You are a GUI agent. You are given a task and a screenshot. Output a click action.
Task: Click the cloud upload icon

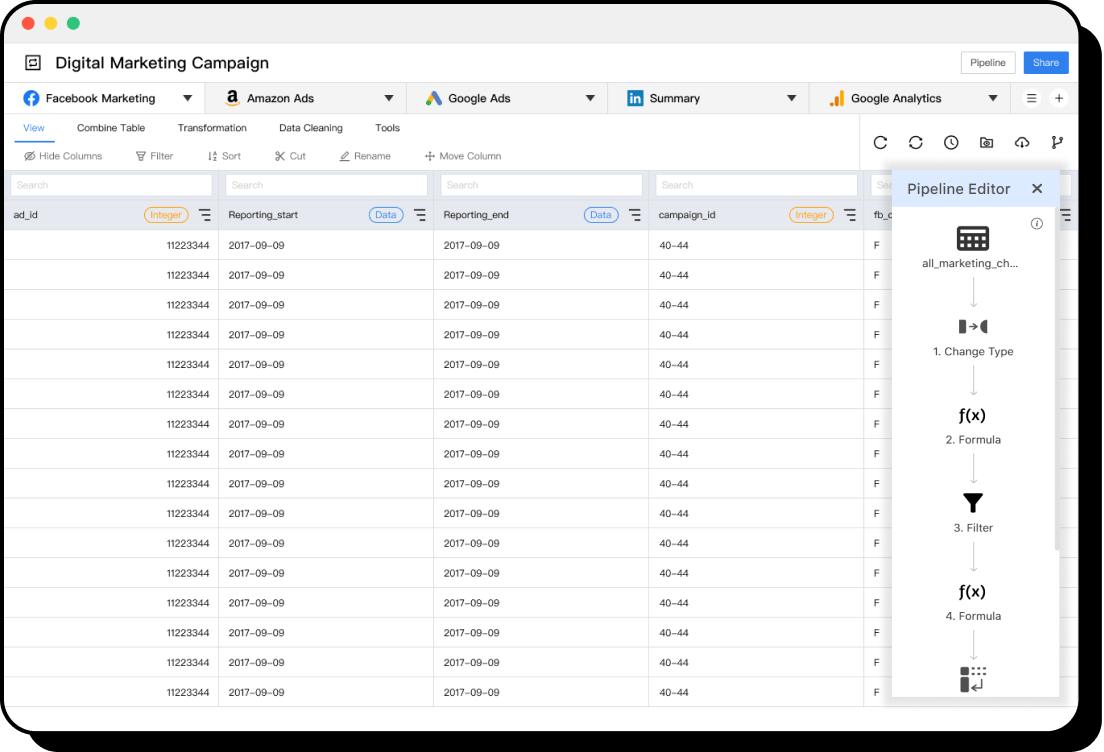pos(1021,143)
